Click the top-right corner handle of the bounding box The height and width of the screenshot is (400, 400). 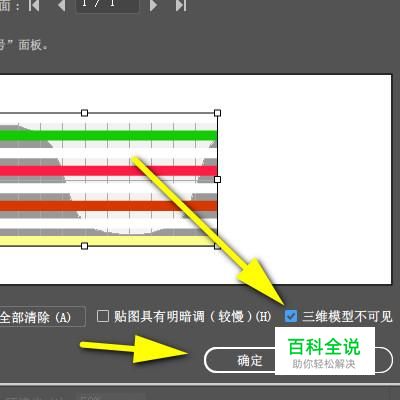(217, 113)
